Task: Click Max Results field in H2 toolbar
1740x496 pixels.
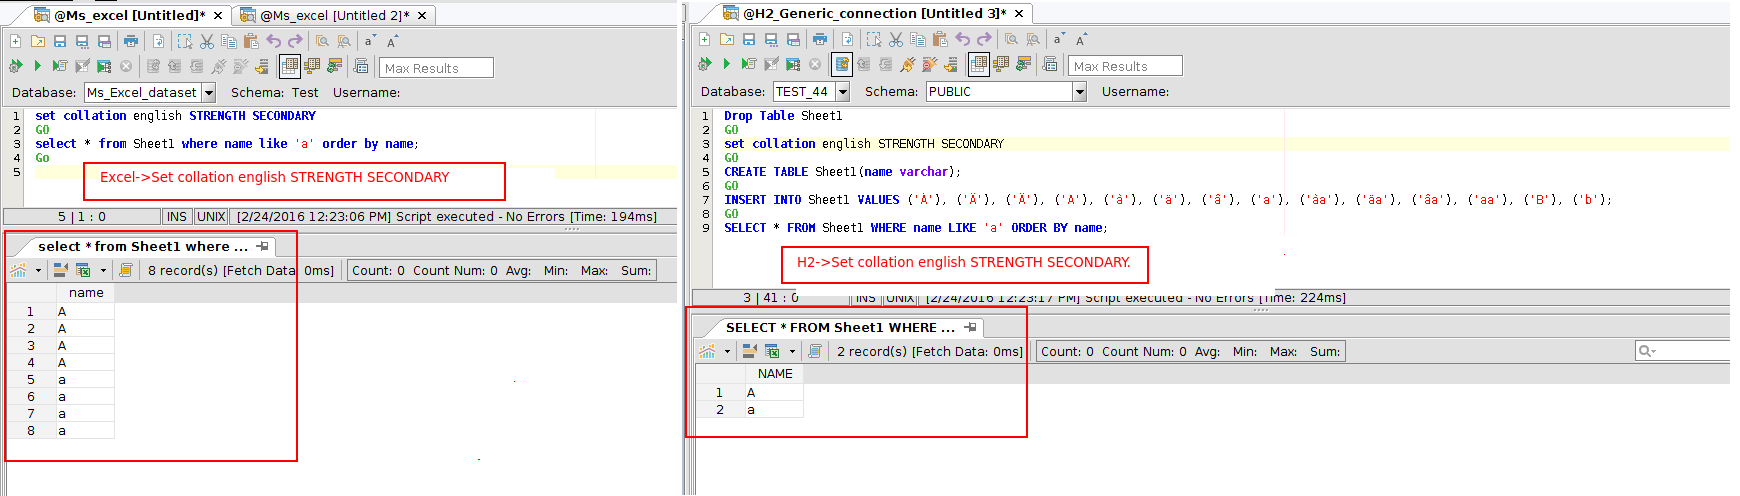Action: (x=1125, y=66)
